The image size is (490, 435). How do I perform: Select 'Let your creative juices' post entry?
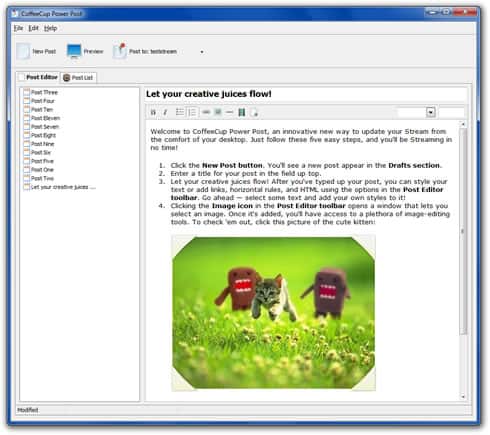point(59,187)
